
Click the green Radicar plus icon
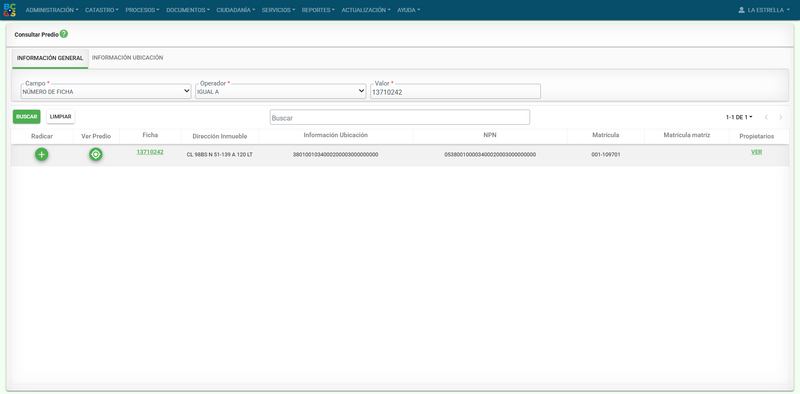(42, 154)
